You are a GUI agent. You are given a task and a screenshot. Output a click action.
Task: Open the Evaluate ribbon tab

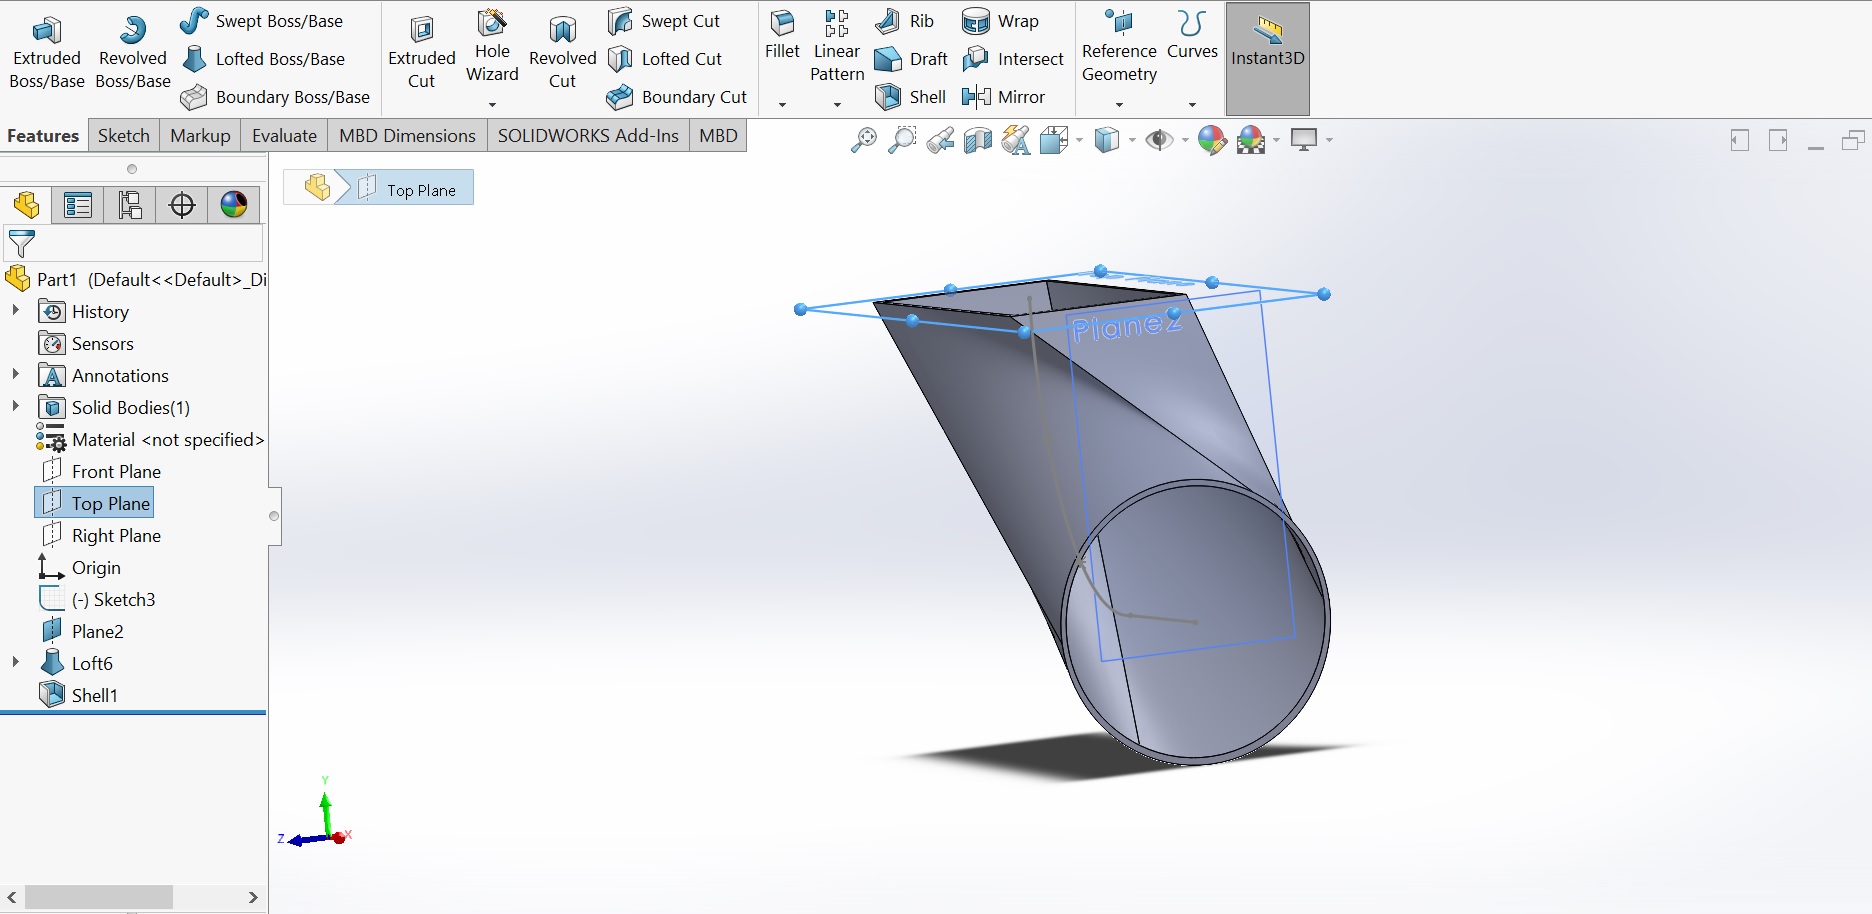pyautogui.click(x=283, y=135)
